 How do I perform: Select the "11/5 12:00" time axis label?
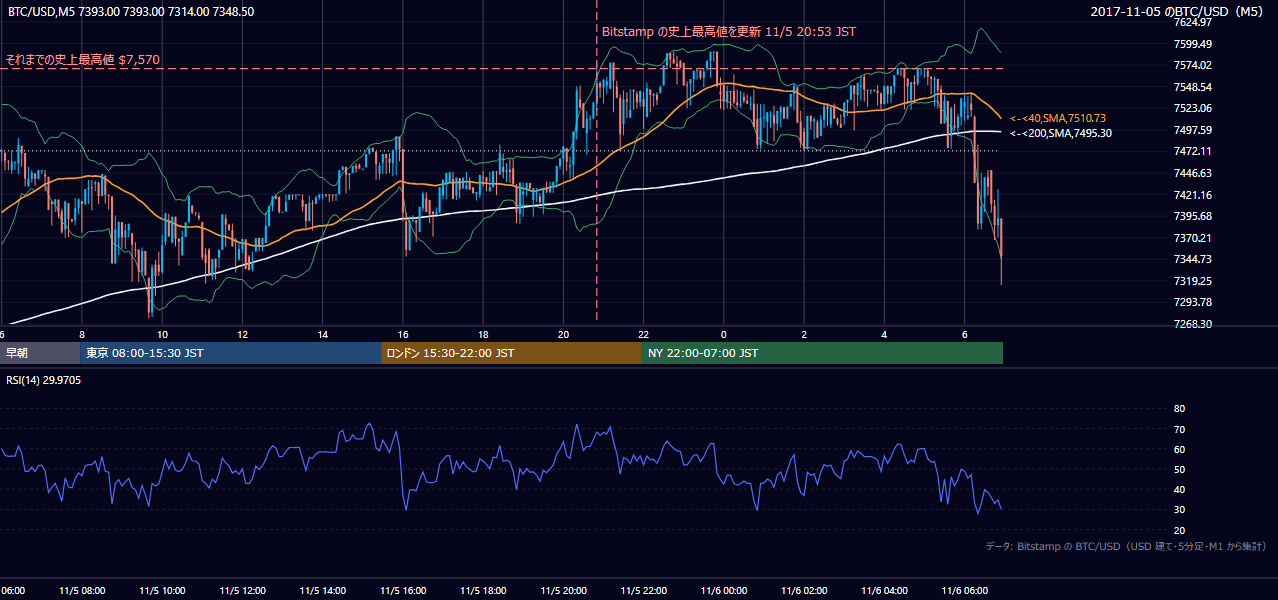tap(242, 591)
